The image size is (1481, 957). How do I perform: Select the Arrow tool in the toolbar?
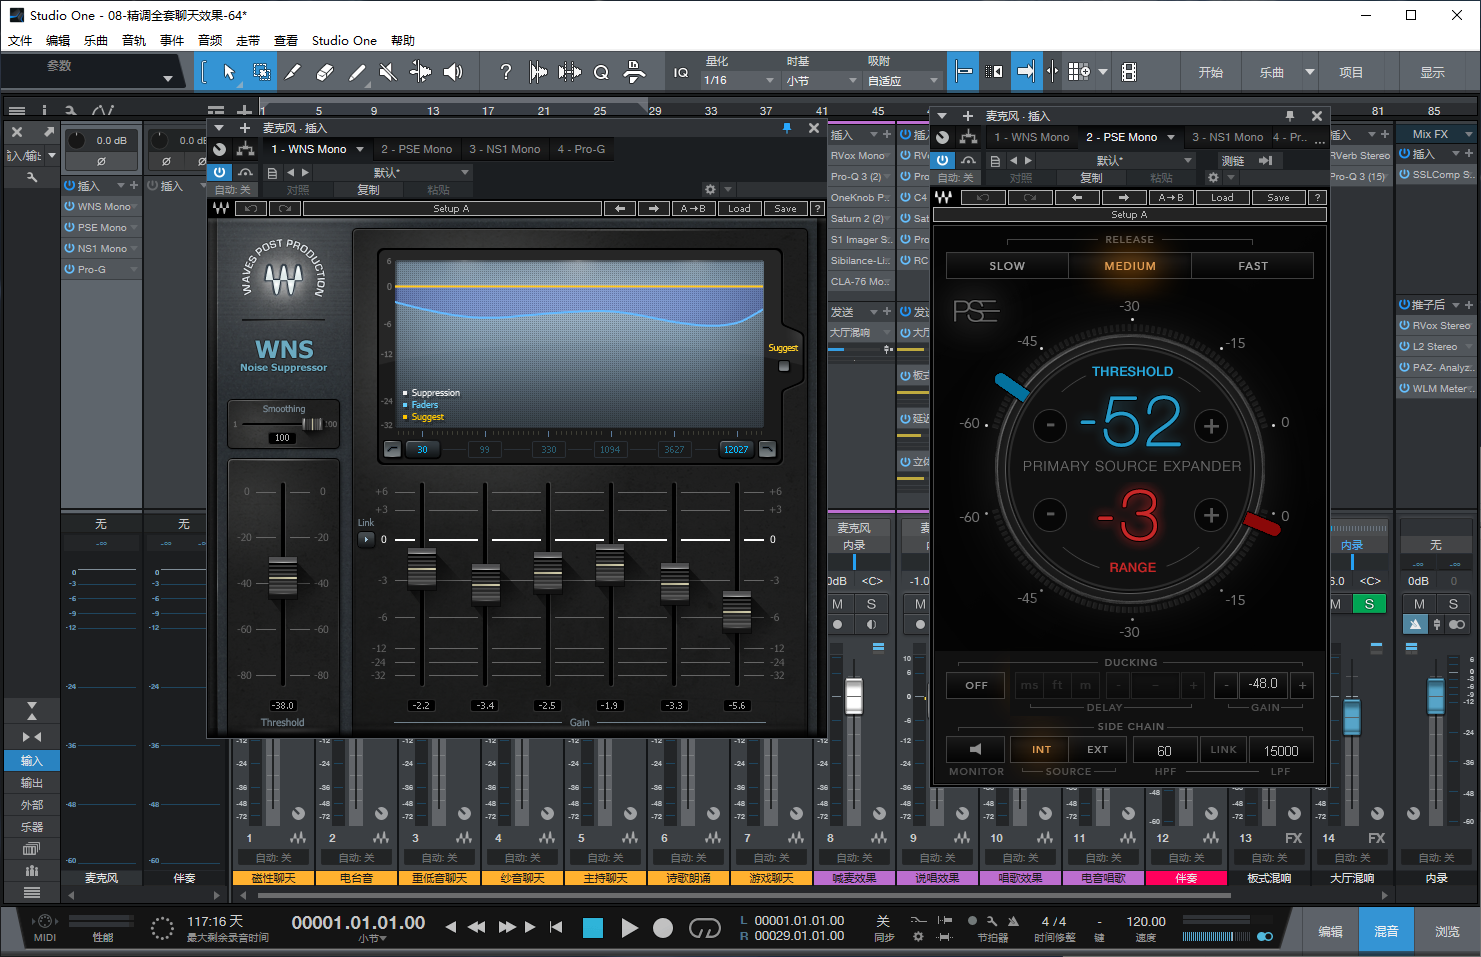tap(229, 72)
